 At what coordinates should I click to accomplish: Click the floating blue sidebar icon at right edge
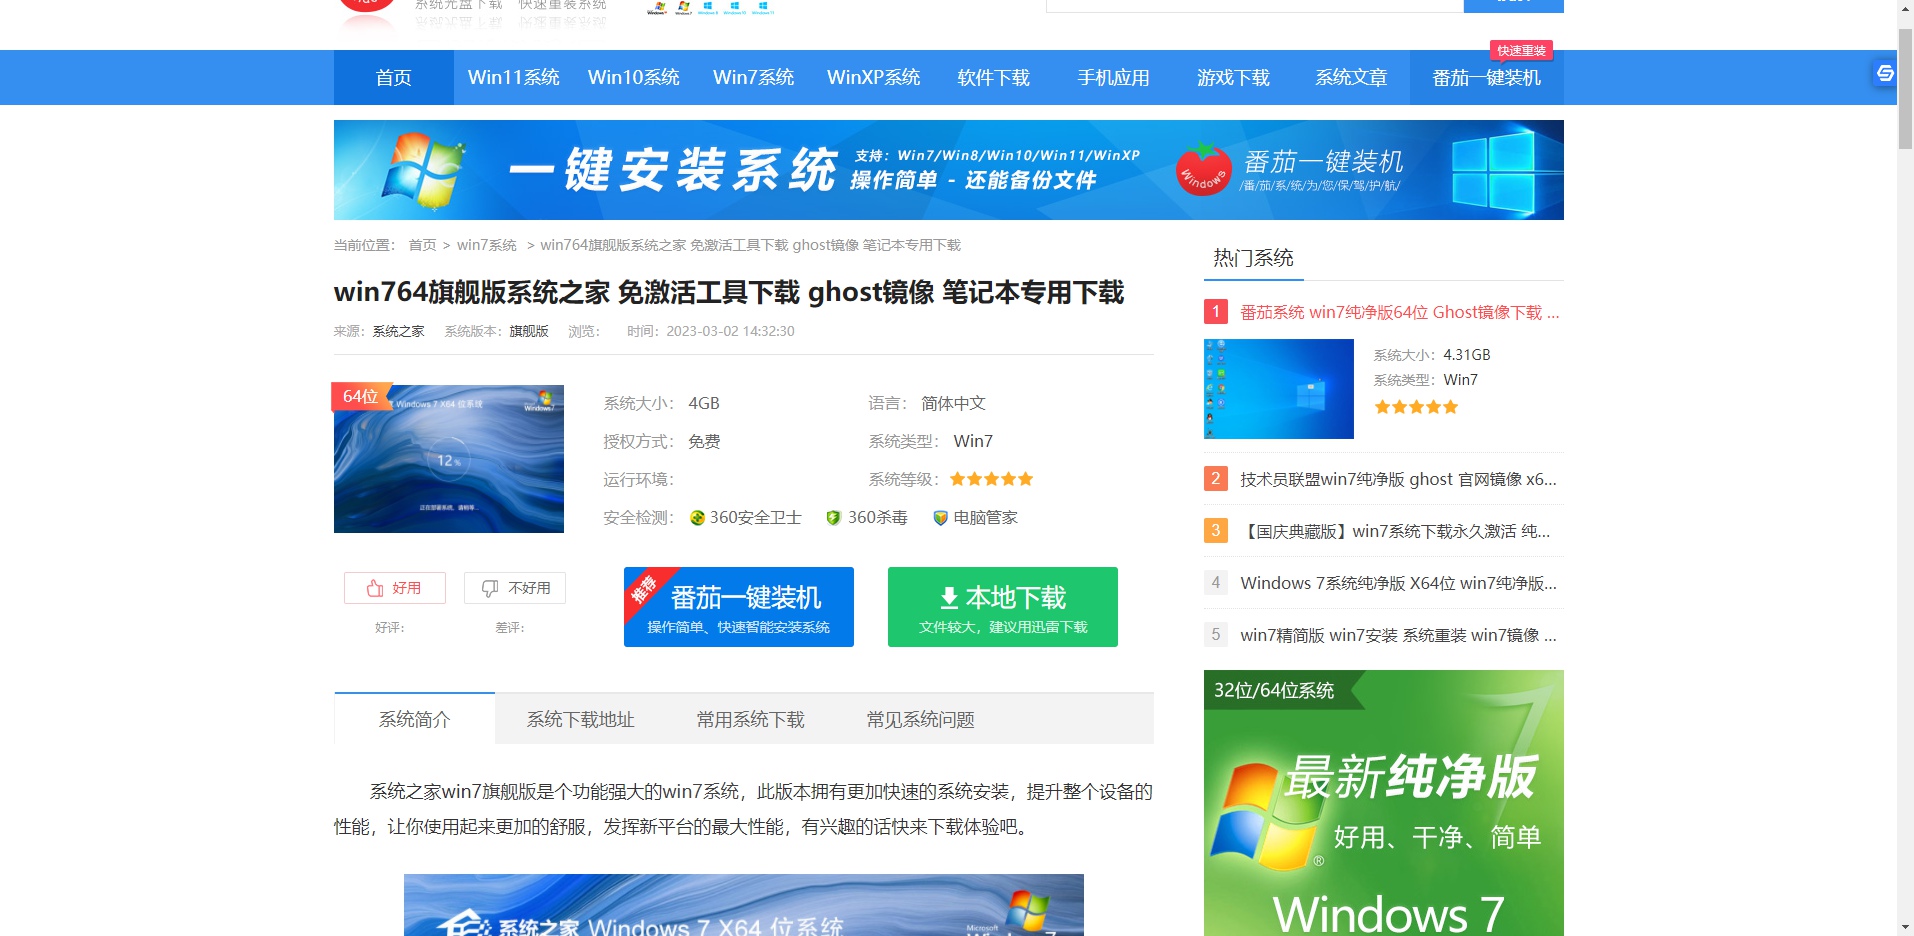pyautogui.click(x=1884, y=73)
